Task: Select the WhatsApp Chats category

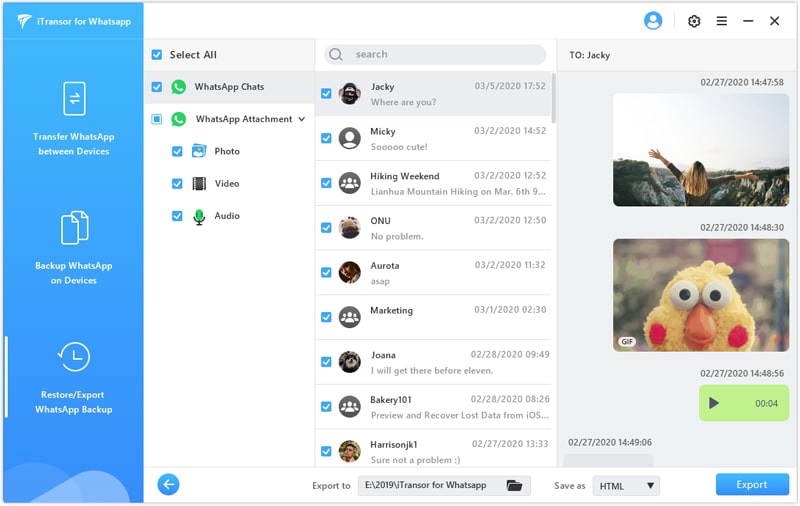Action: pyautogui.click(x=229, y=87)
